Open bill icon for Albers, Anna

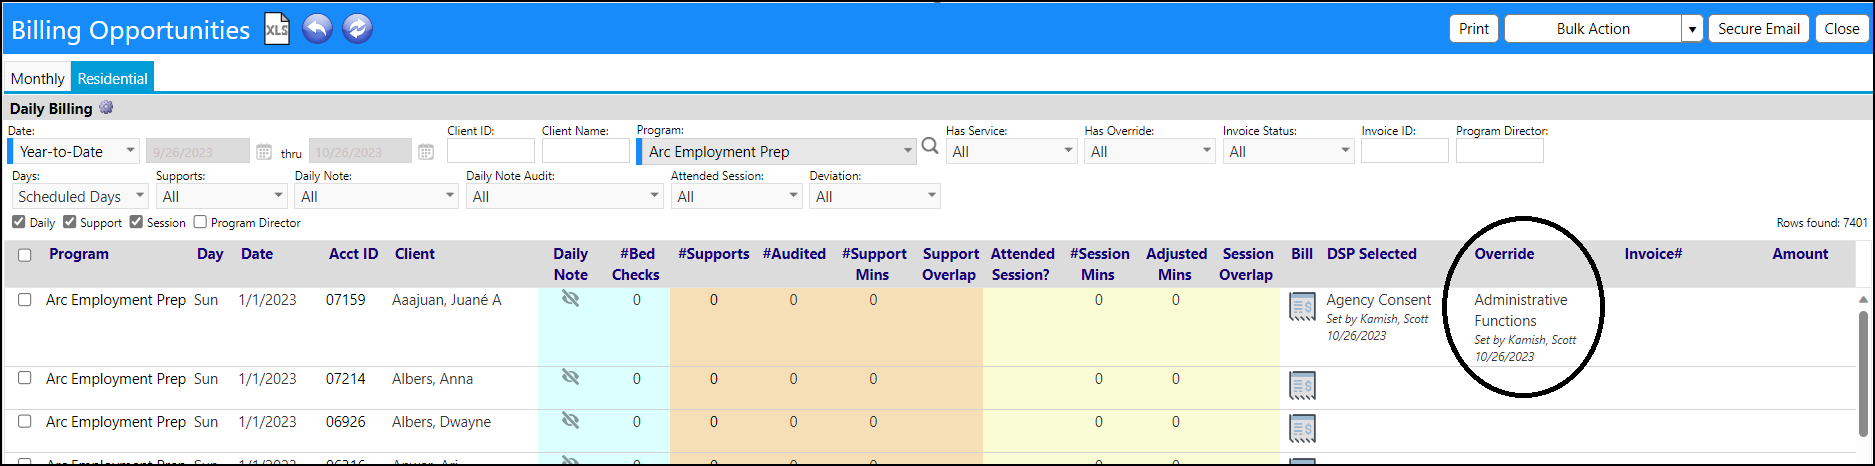(x=1302, y=385)
